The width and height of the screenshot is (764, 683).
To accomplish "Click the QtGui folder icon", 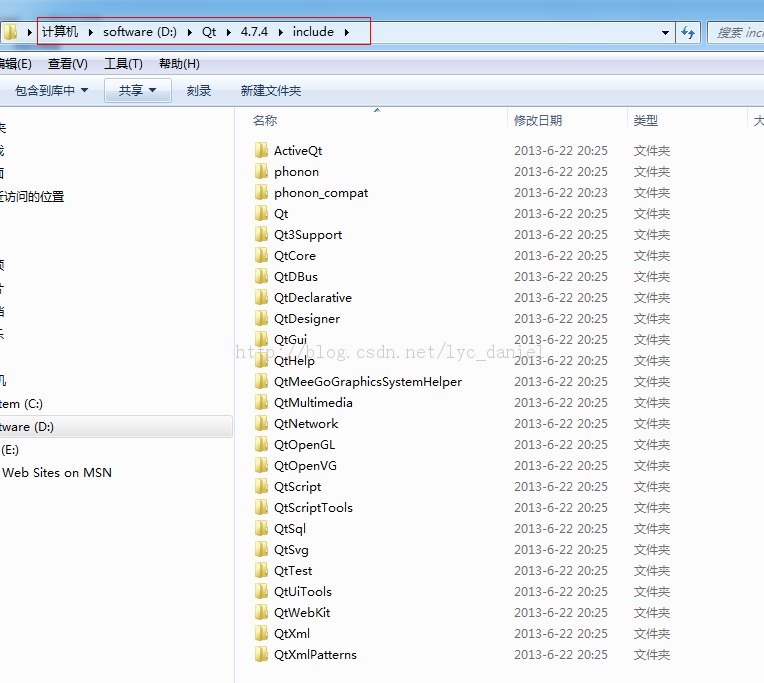I will tap(261, 339).
